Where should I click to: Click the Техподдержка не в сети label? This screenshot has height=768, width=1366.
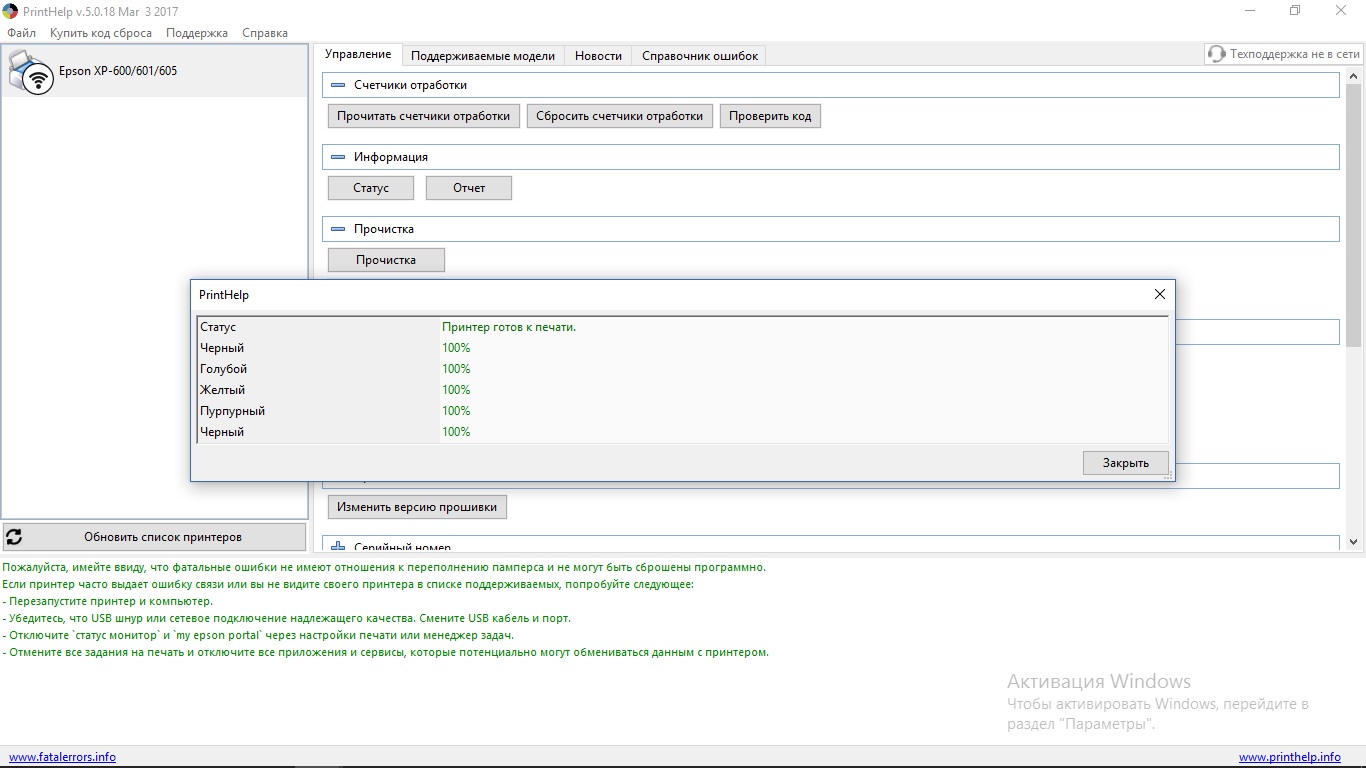click(1295, 55)
